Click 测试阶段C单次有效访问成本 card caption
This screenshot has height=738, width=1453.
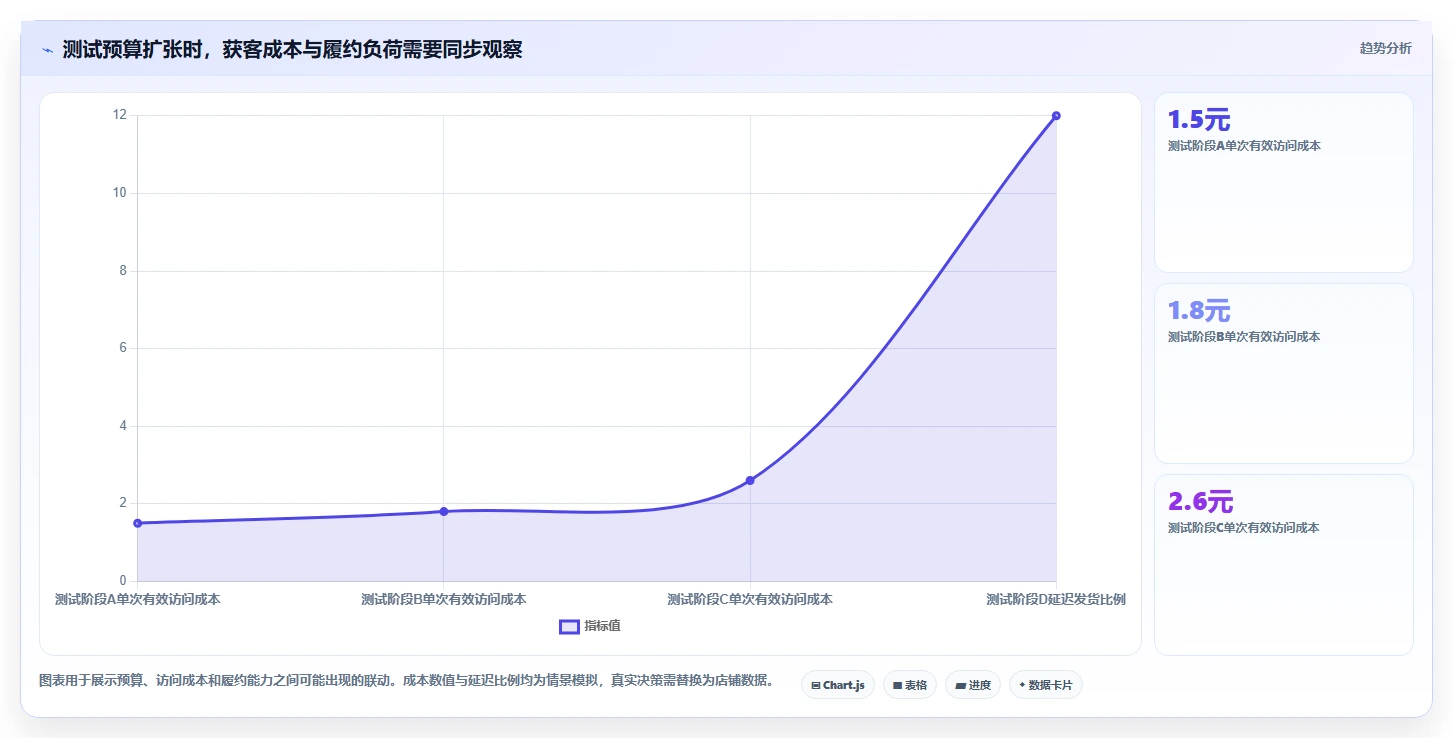click(1244, 528)
